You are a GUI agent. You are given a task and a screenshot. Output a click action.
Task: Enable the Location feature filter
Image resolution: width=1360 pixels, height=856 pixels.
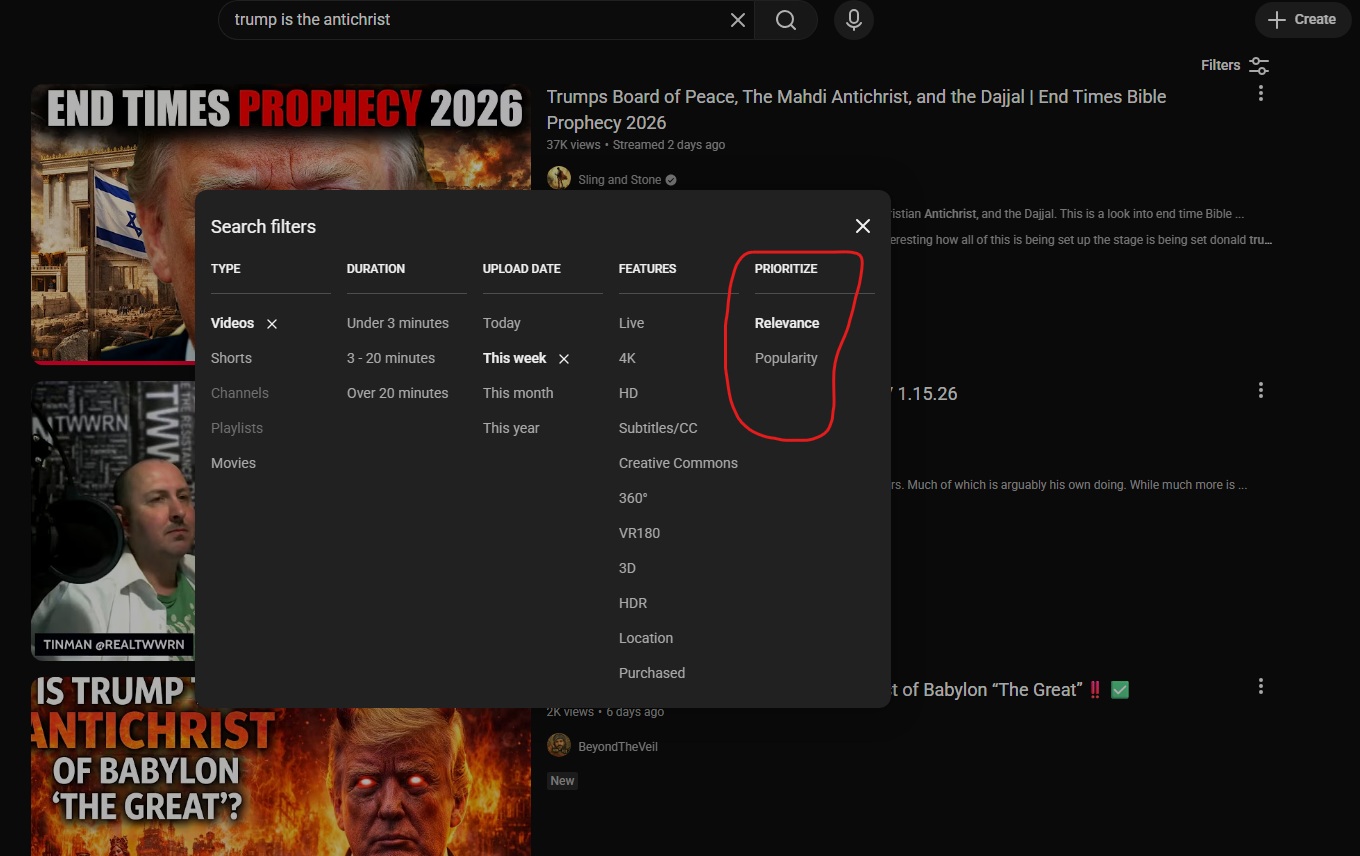pos(646,638)
